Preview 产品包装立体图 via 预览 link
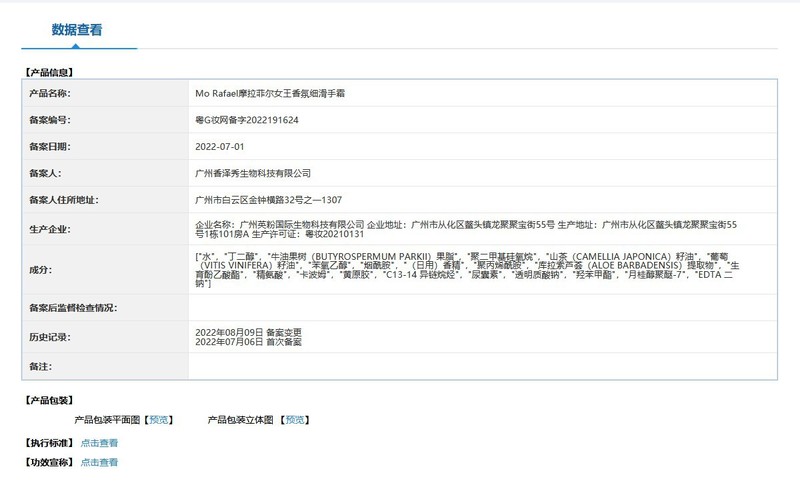Screen dimensions: 800x487 [294, 420]
